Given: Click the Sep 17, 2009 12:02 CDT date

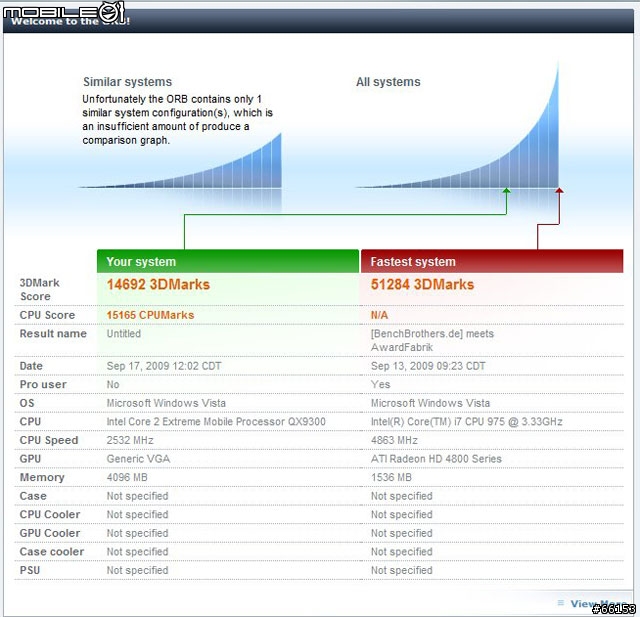Looking at the screenshot, I should 164,366.
